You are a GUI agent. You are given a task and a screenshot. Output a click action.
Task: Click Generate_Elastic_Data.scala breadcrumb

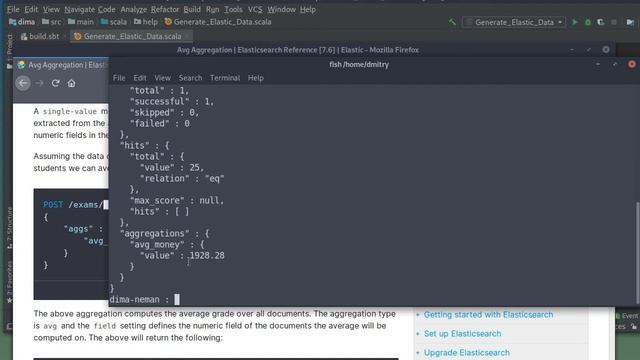click(218, 22)
